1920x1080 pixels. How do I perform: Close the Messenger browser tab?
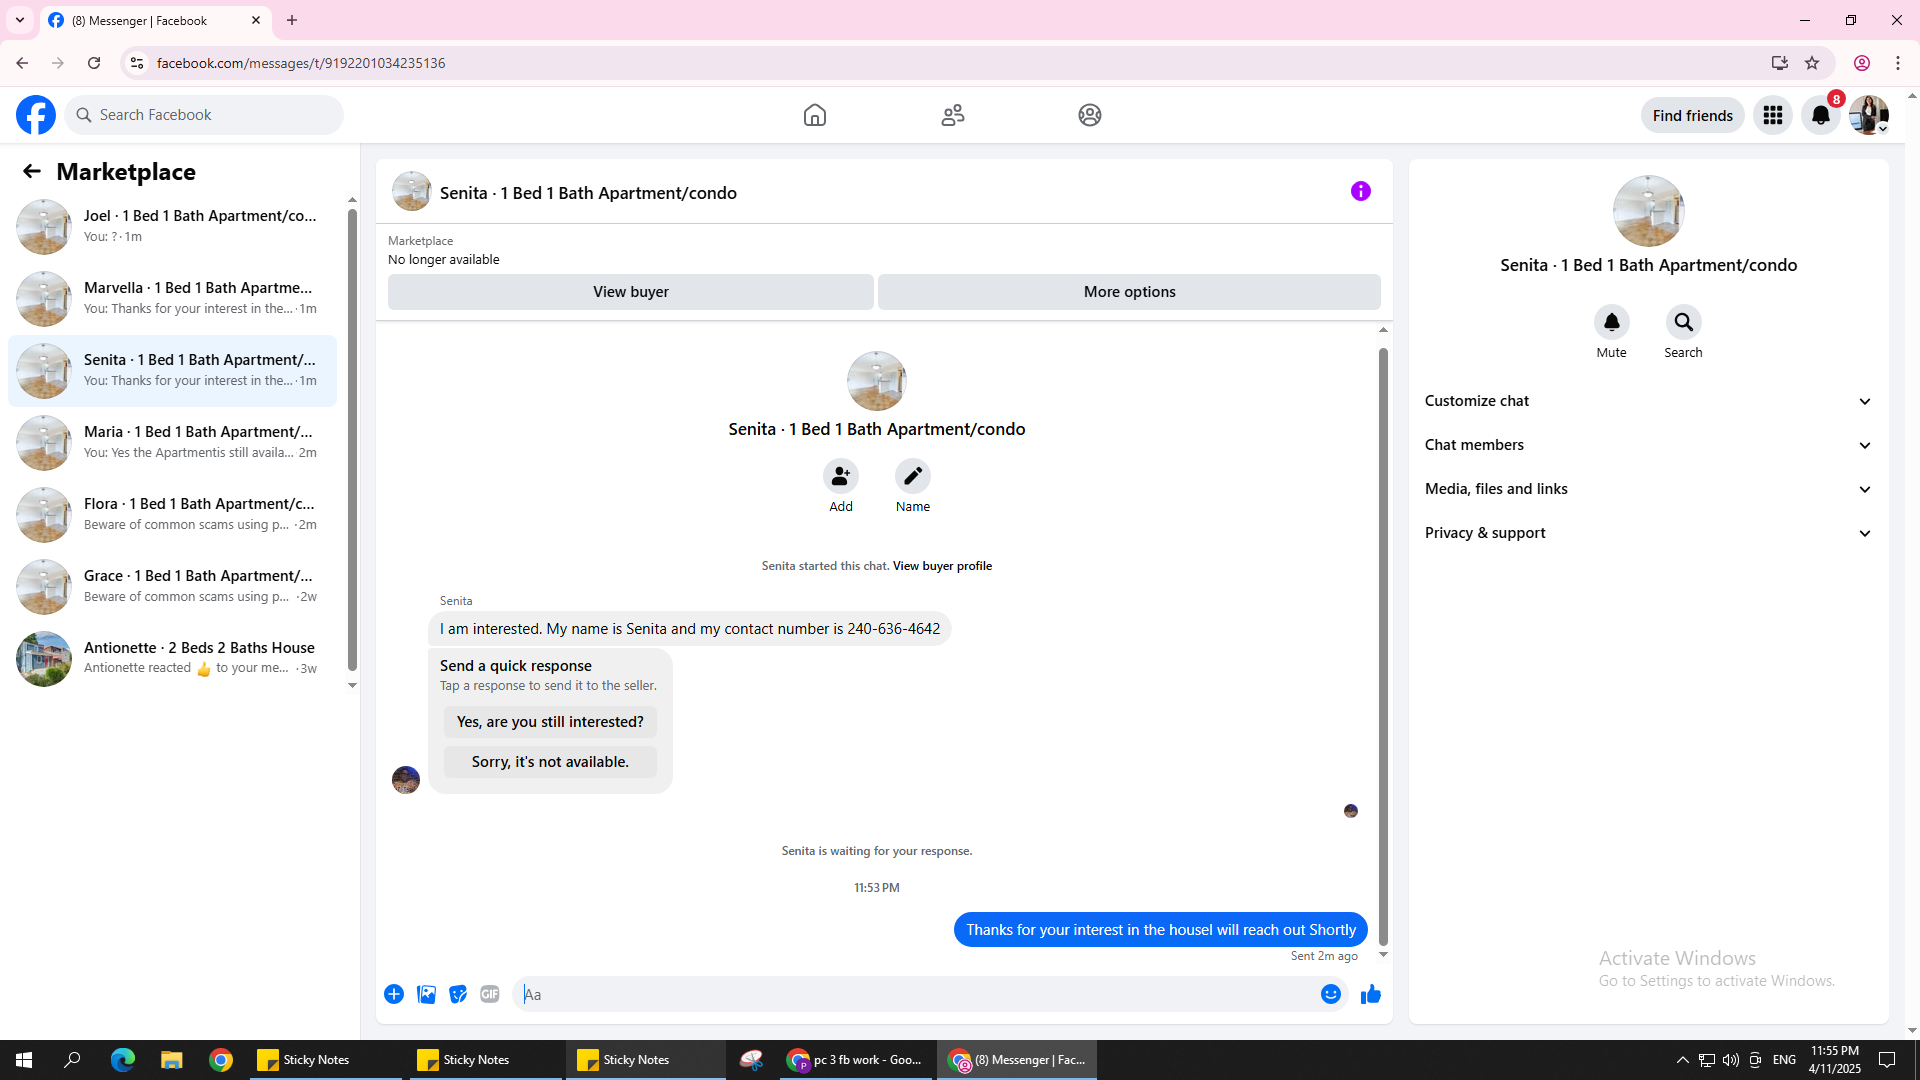pos(256,20)
